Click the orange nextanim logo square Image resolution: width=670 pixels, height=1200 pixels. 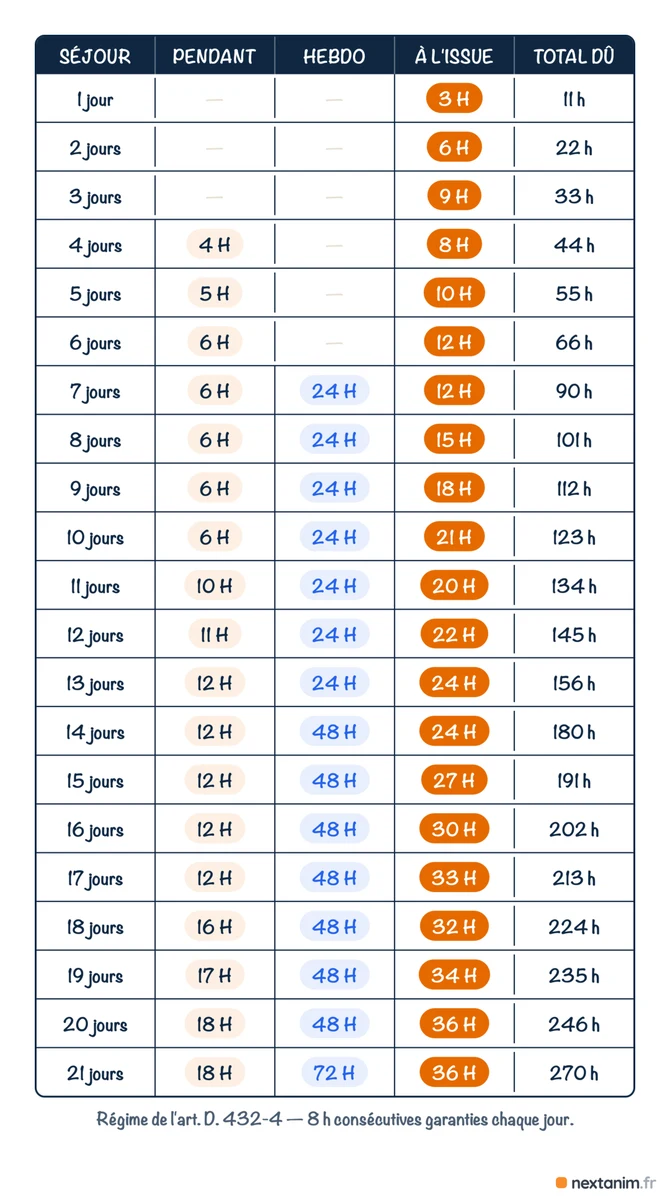(561, 1182)
